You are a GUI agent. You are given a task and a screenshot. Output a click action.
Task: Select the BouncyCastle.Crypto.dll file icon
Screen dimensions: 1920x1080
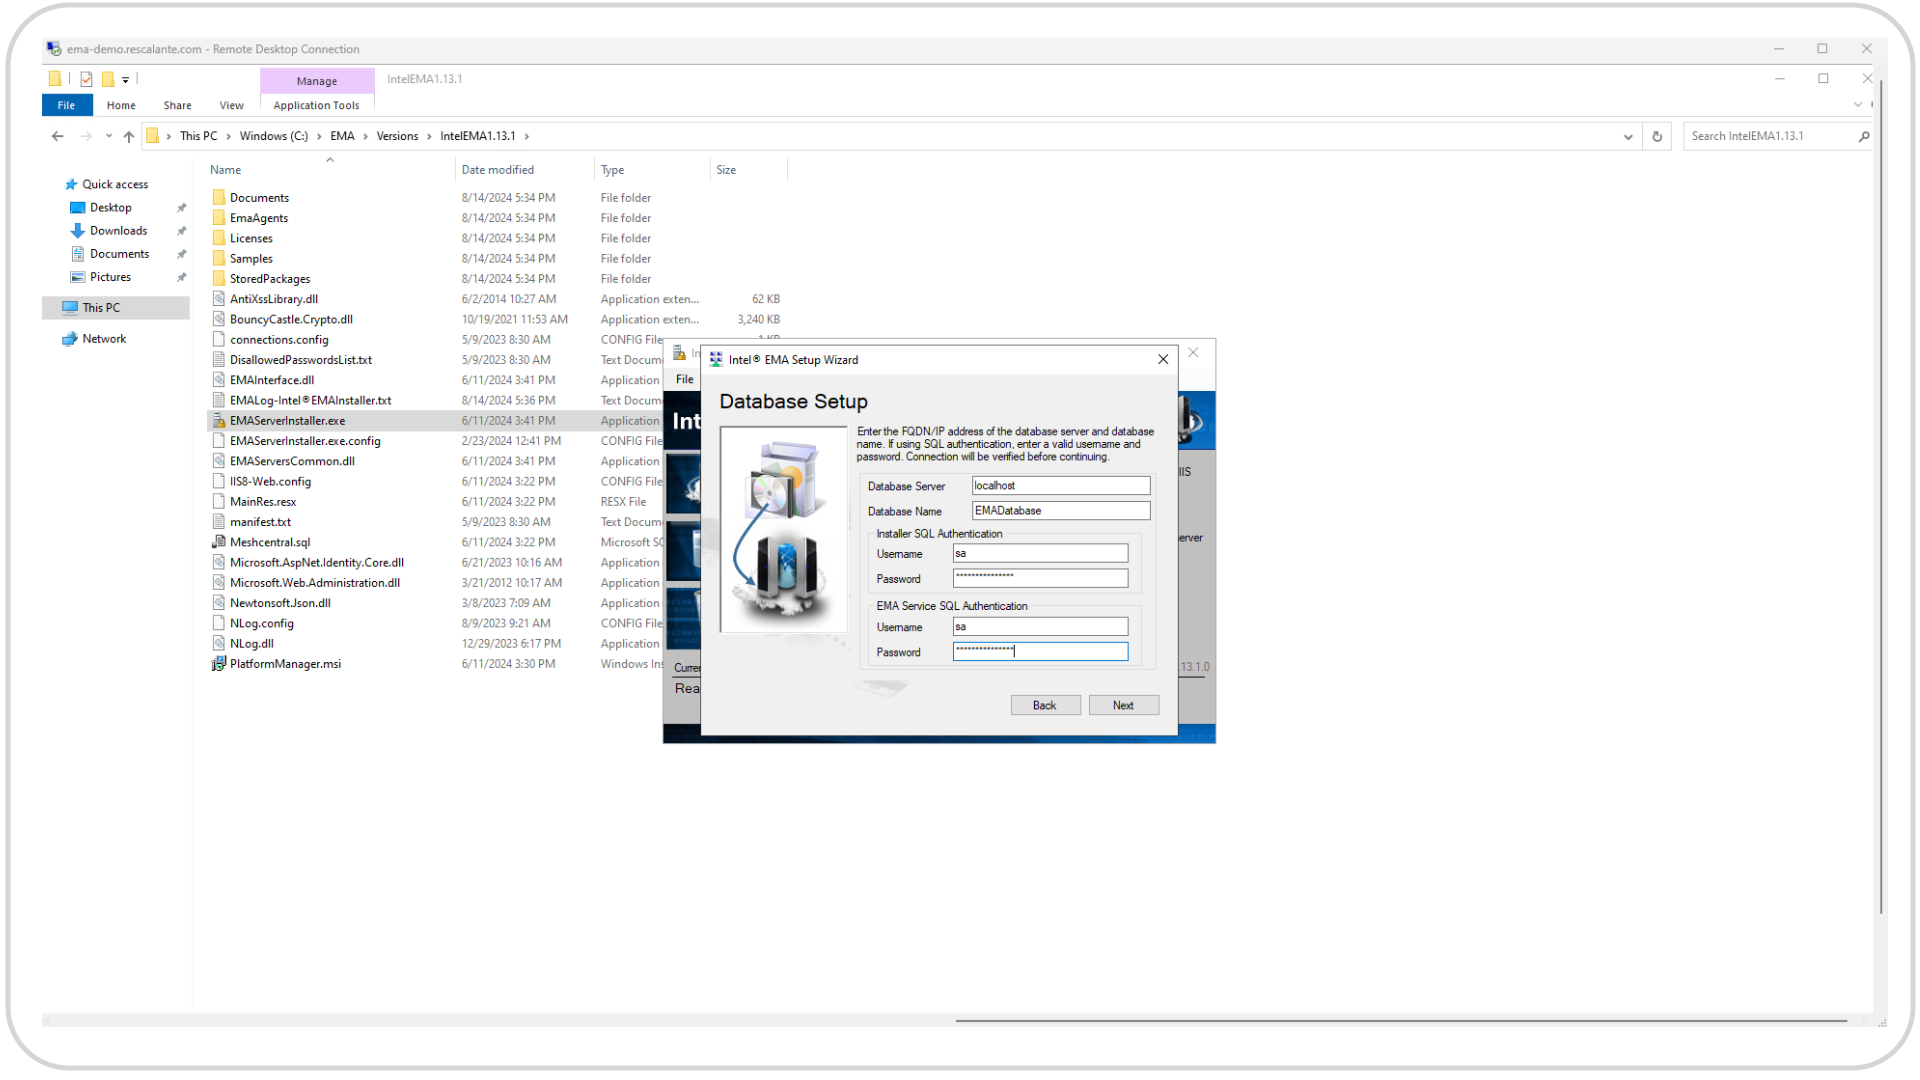click(x=219, y=319)
